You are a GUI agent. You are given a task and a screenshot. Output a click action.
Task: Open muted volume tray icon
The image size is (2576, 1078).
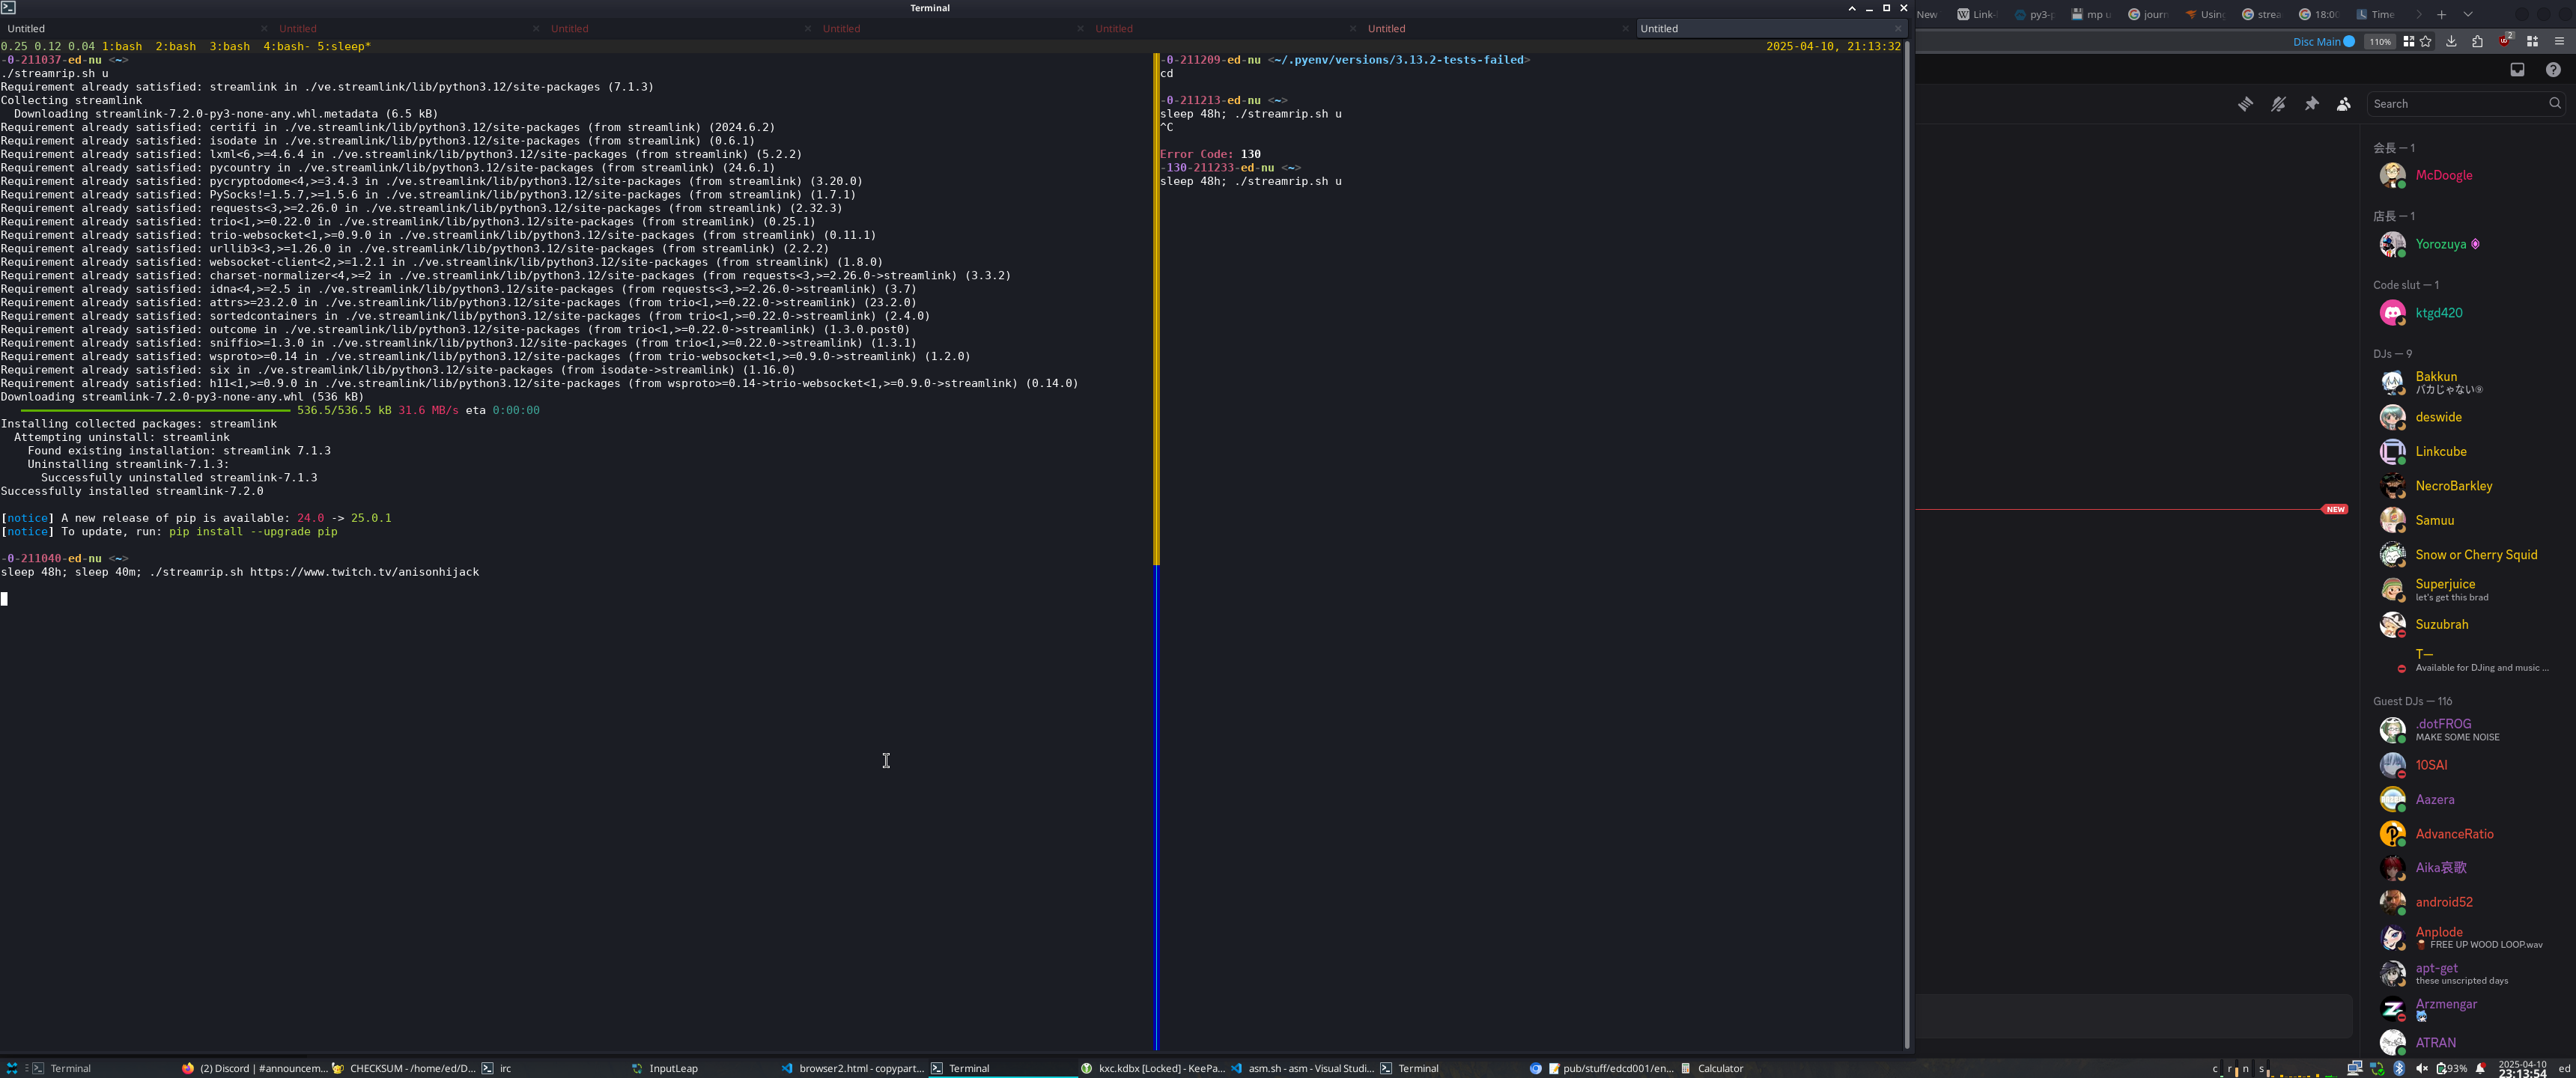tap(2421, 1068)
